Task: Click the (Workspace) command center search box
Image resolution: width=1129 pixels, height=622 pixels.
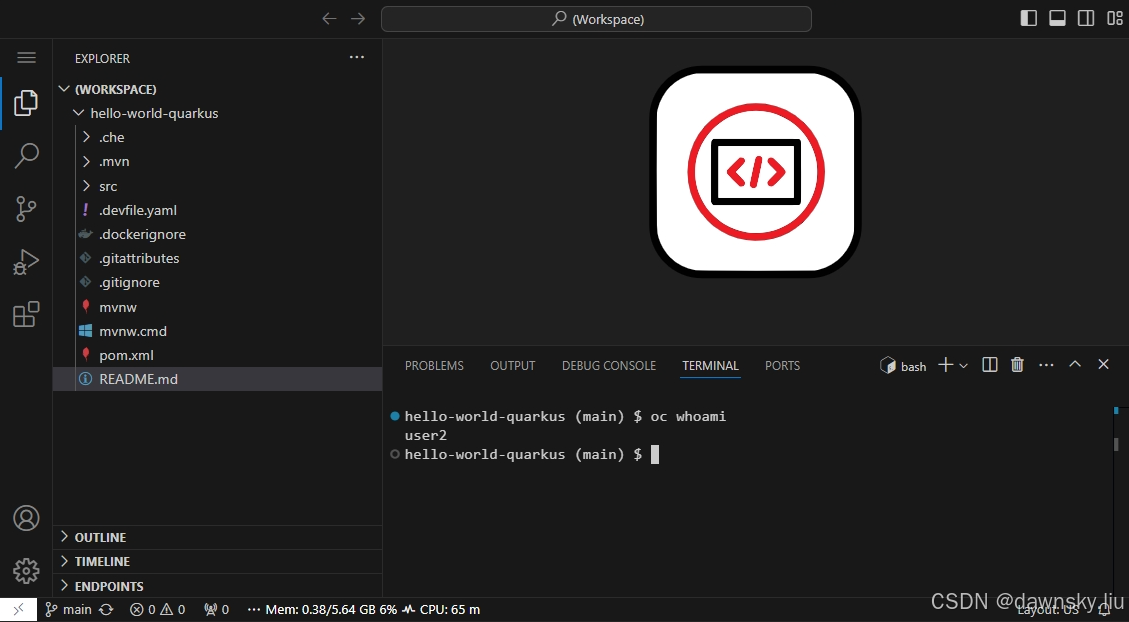Action: pyautogui.click(x=596, y=19)
